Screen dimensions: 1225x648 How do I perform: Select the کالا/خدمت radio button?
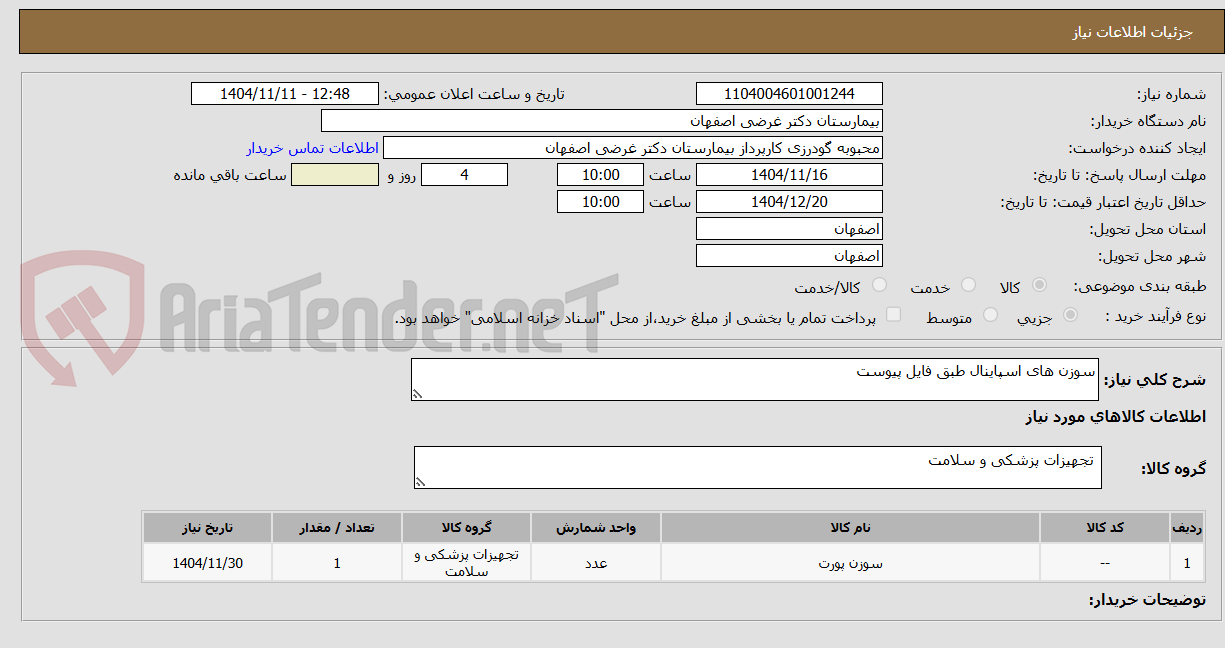click(x=879, y=286)
